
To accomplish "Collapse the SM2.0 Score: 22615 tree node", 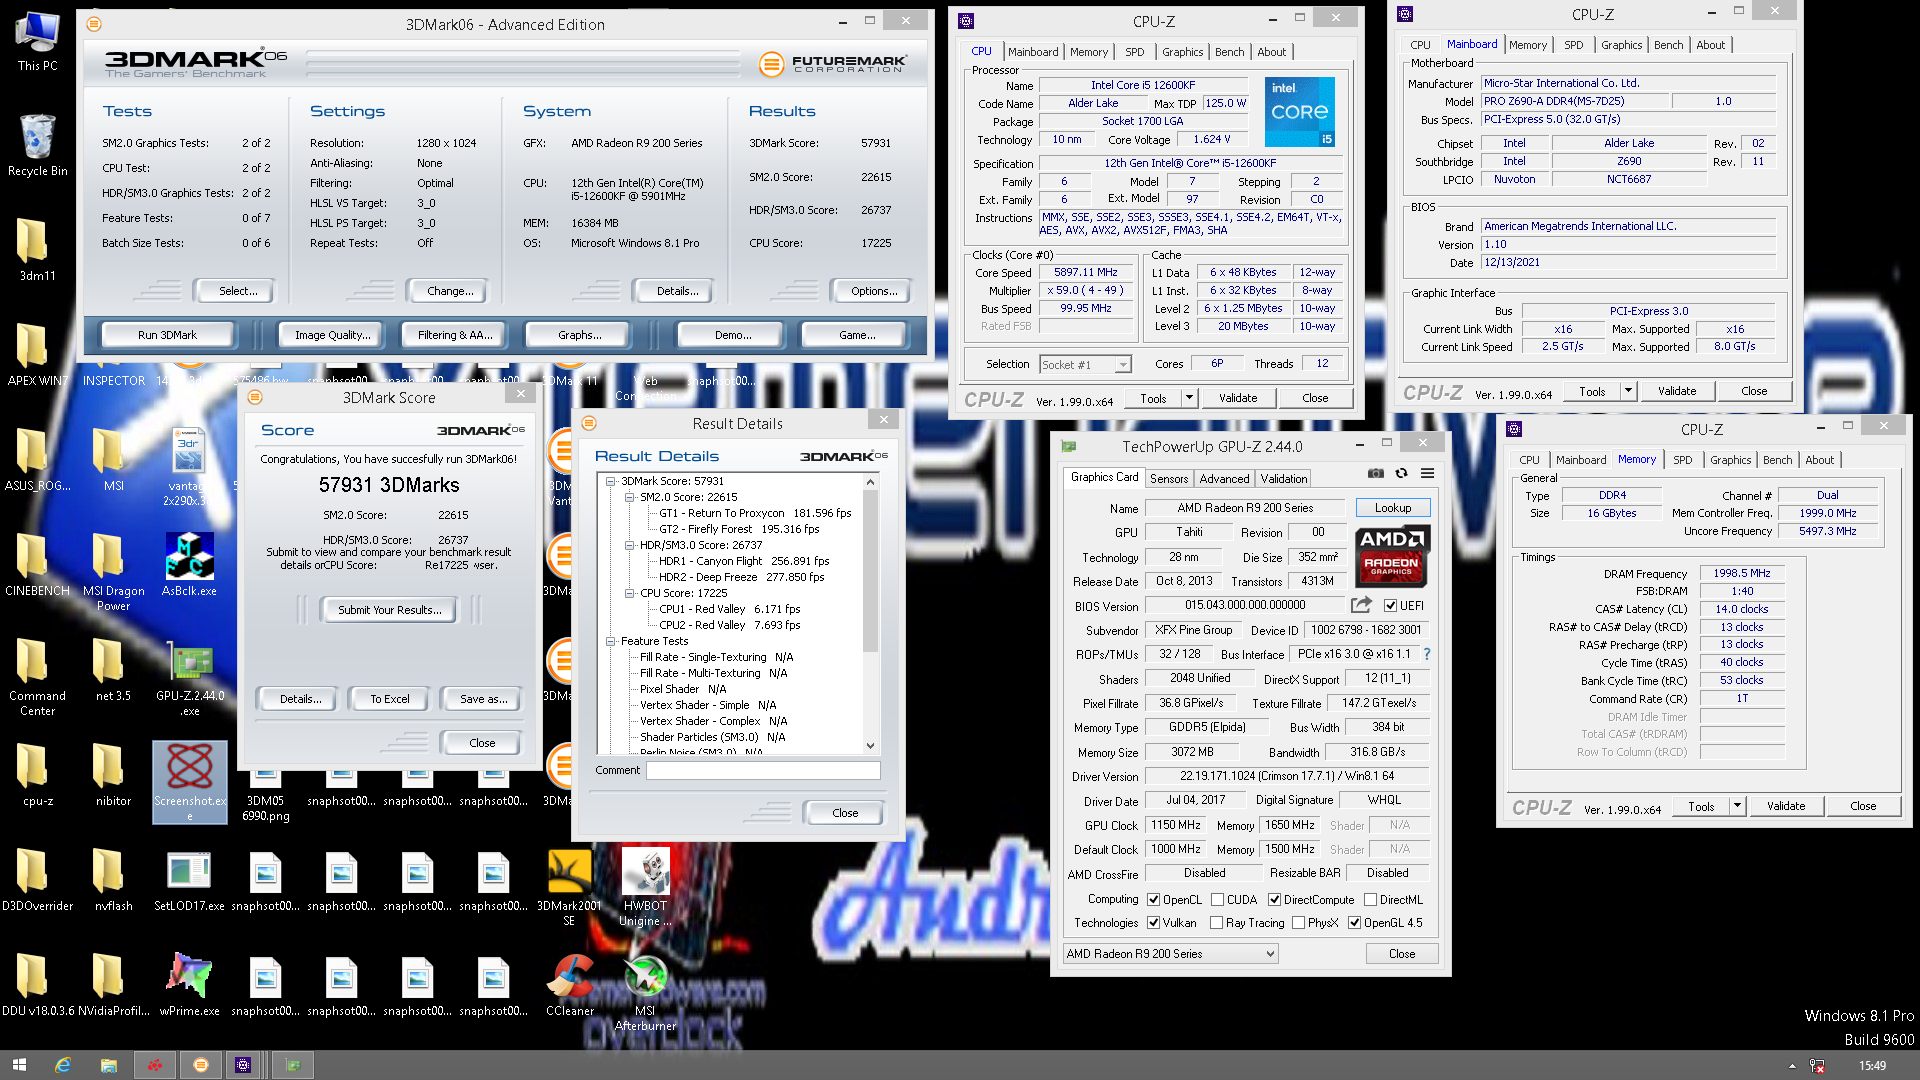I will click(x=630, y=497).
